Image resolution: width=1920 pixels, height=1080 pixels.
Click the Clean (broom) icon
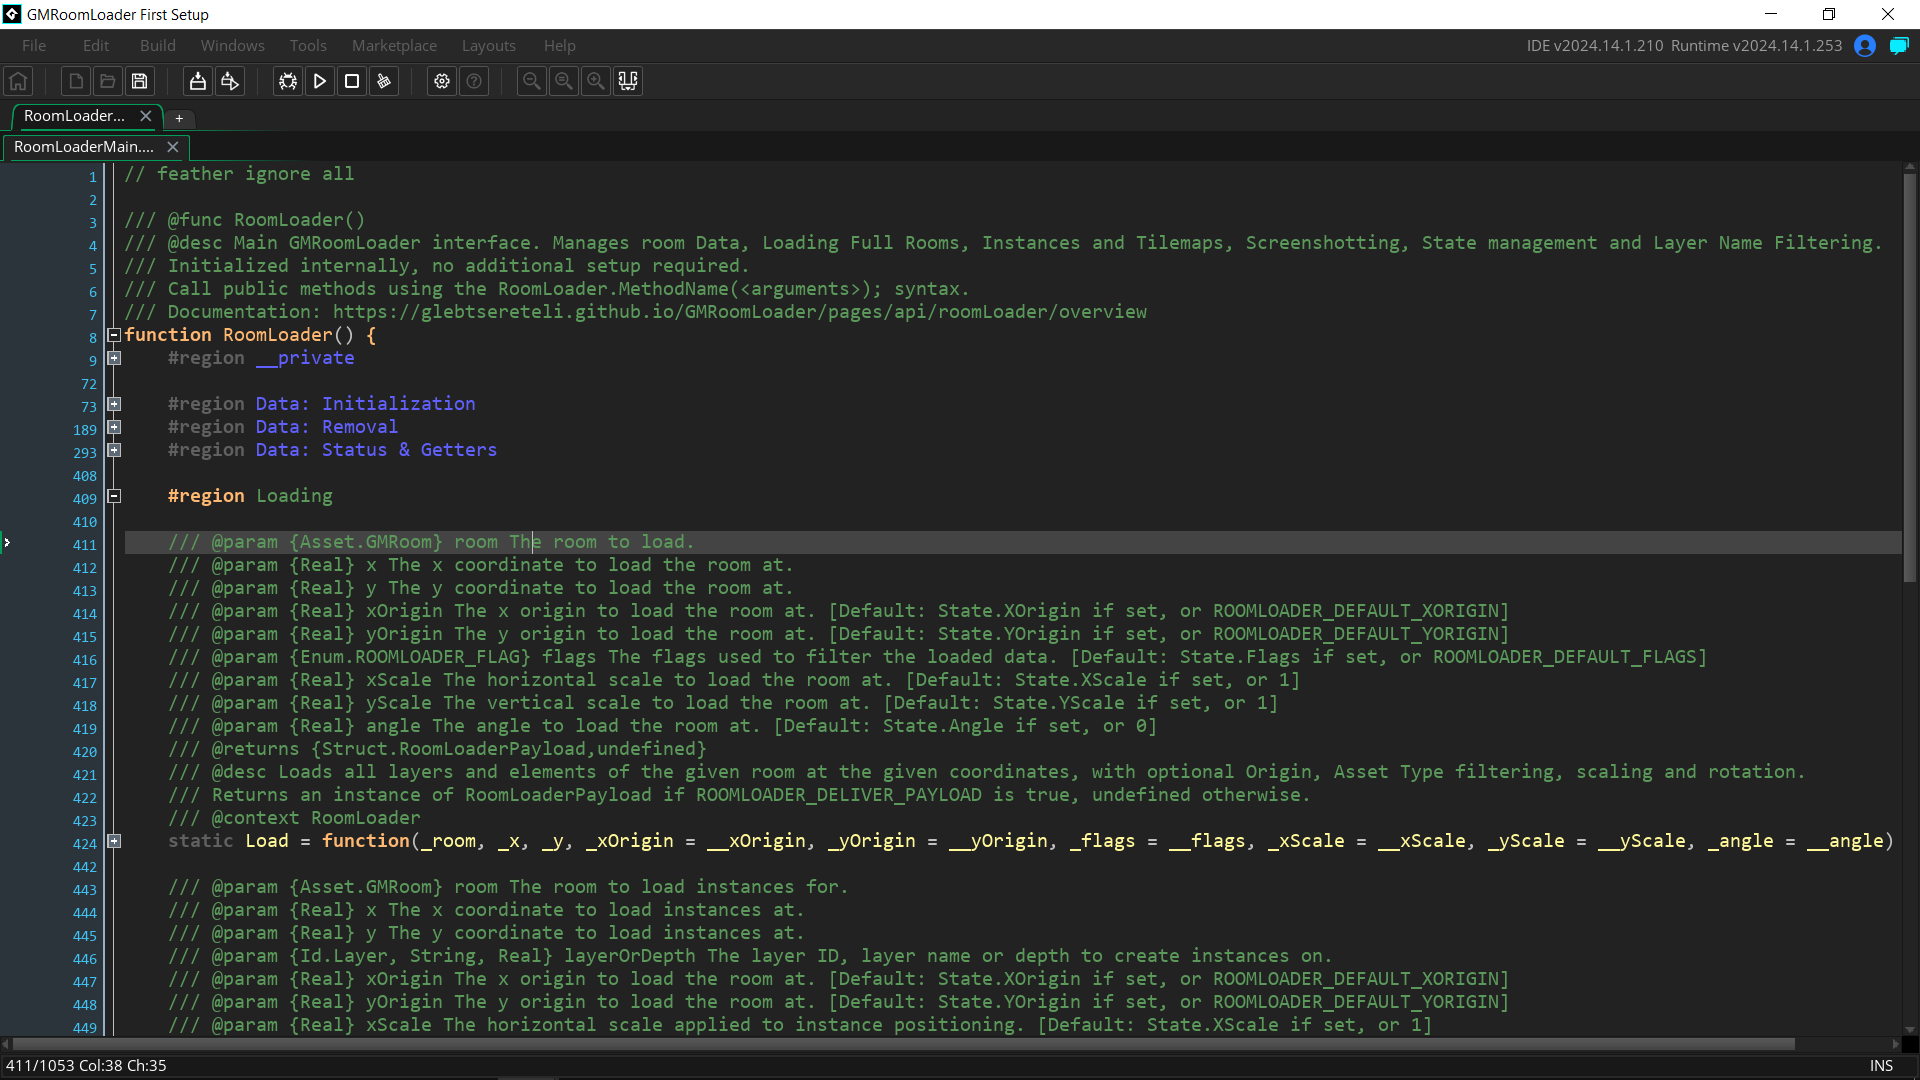point(384,82)
